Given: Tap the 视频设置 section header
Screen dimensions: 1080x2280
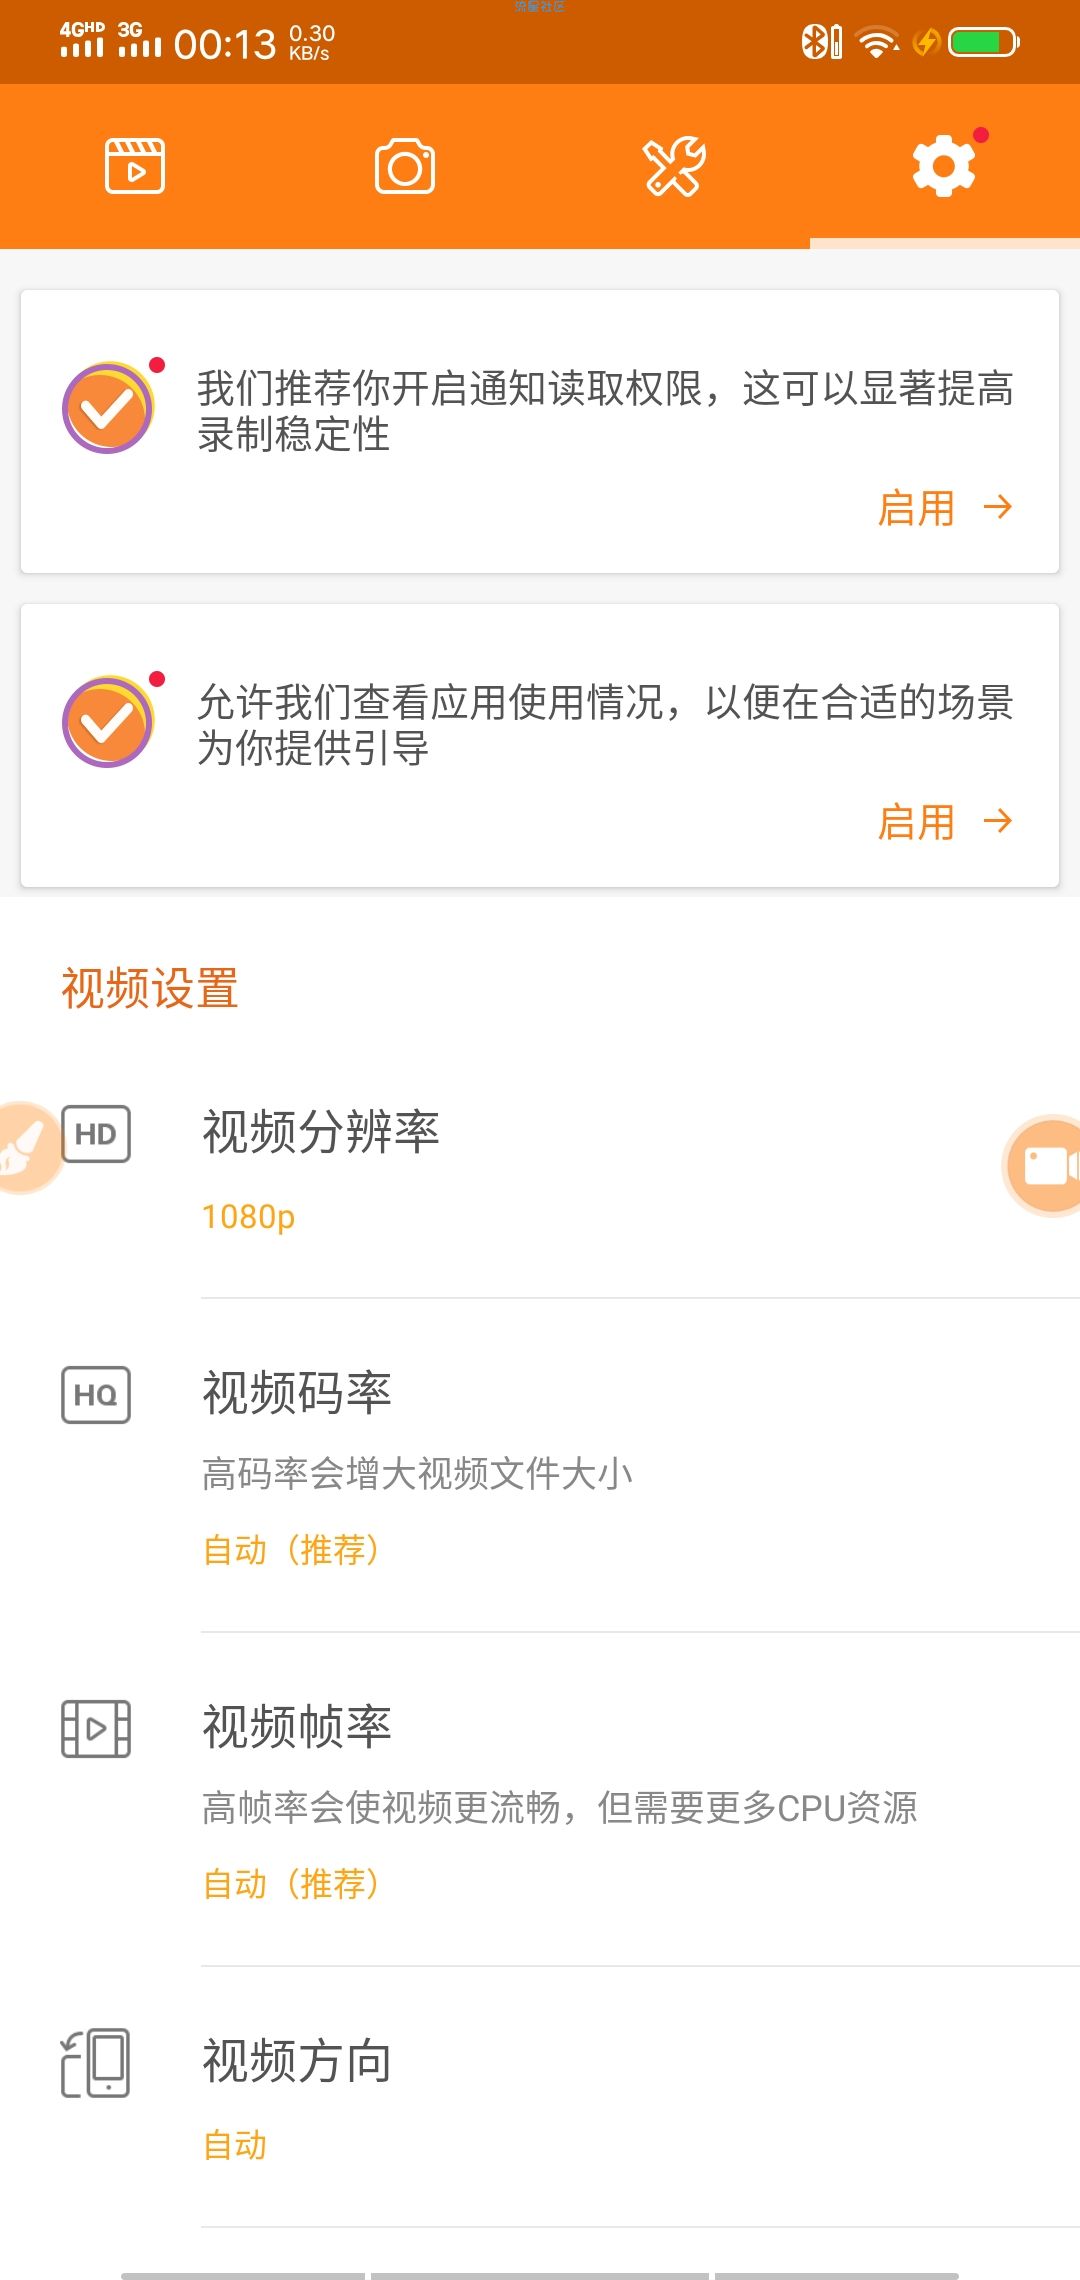Looking at the screenshot, I should (150, 988).
